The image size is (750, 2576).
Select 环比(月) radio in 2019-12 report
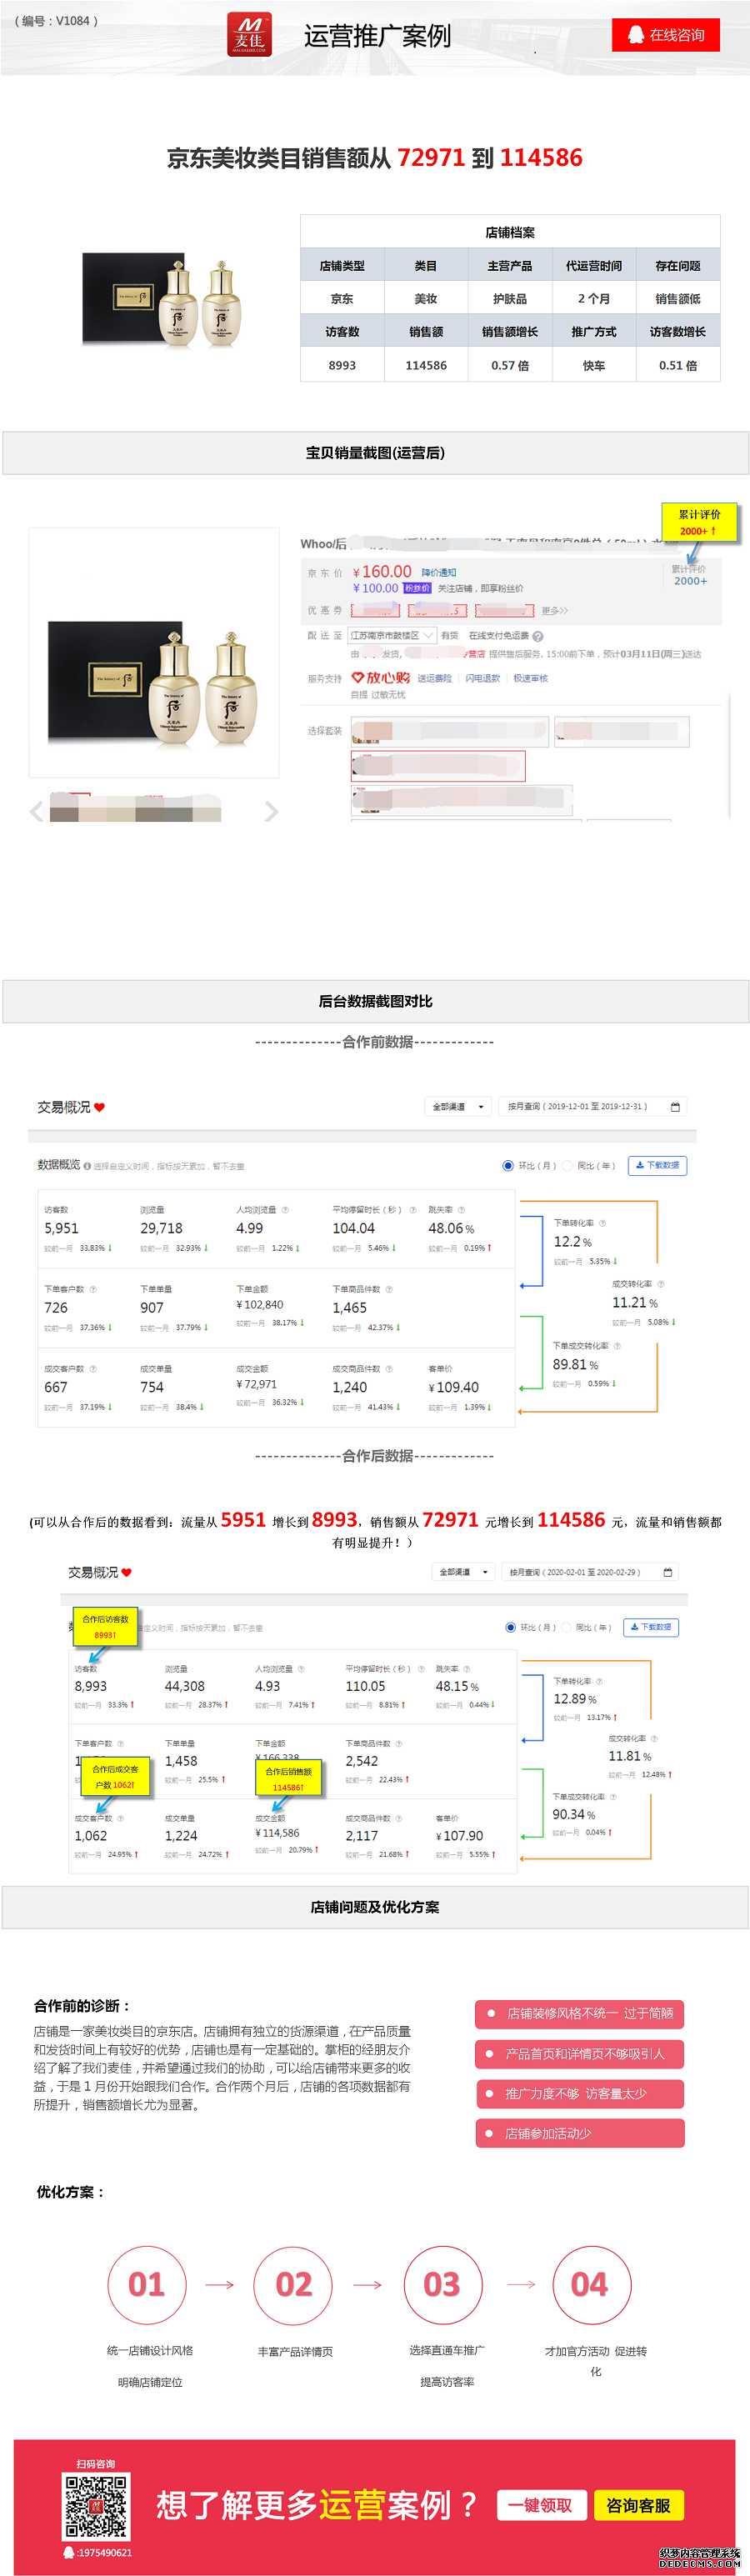coord(508,1165)
